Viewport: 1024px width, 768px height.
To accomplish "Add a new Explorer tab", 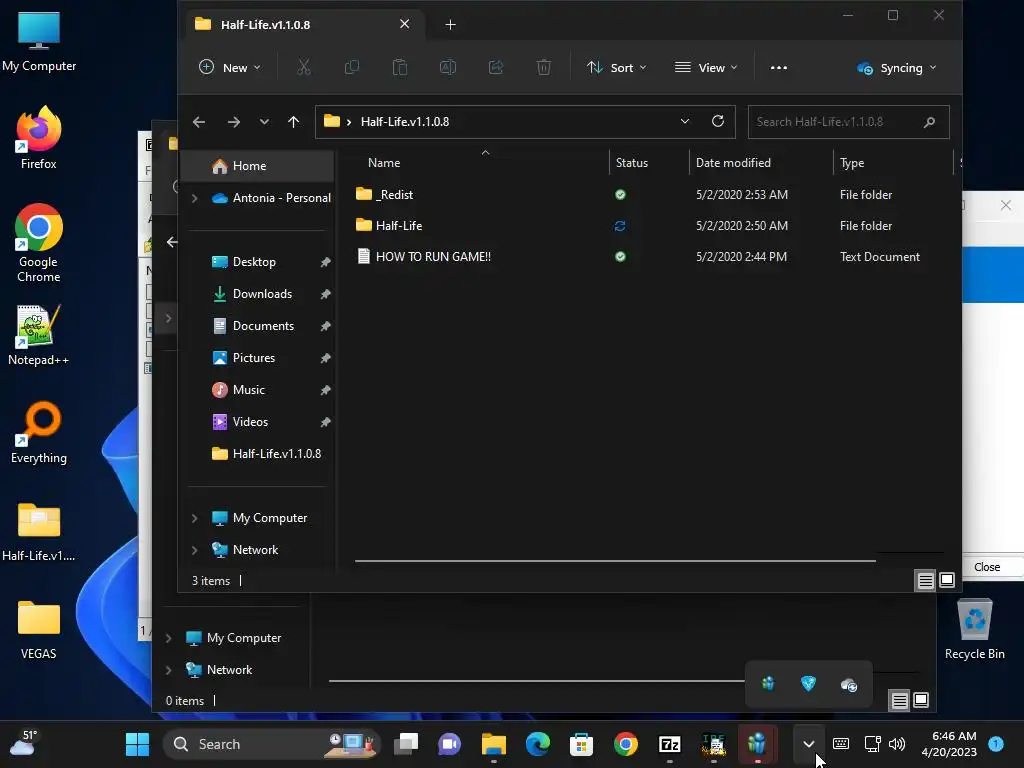I will 450,25.
